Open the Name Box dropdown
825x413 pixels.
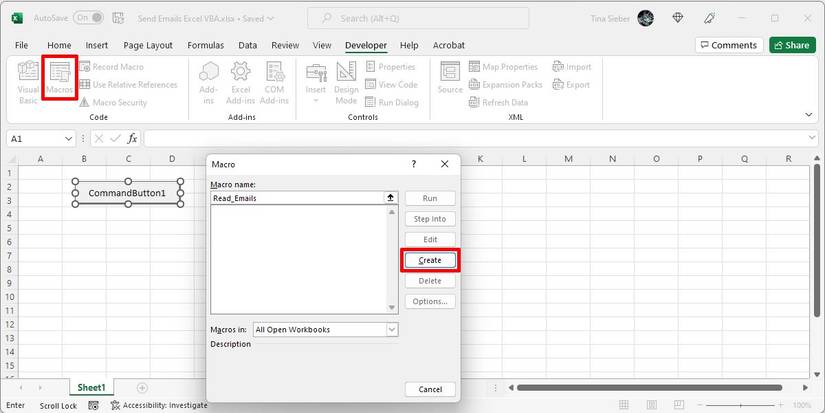click(68, 139)
